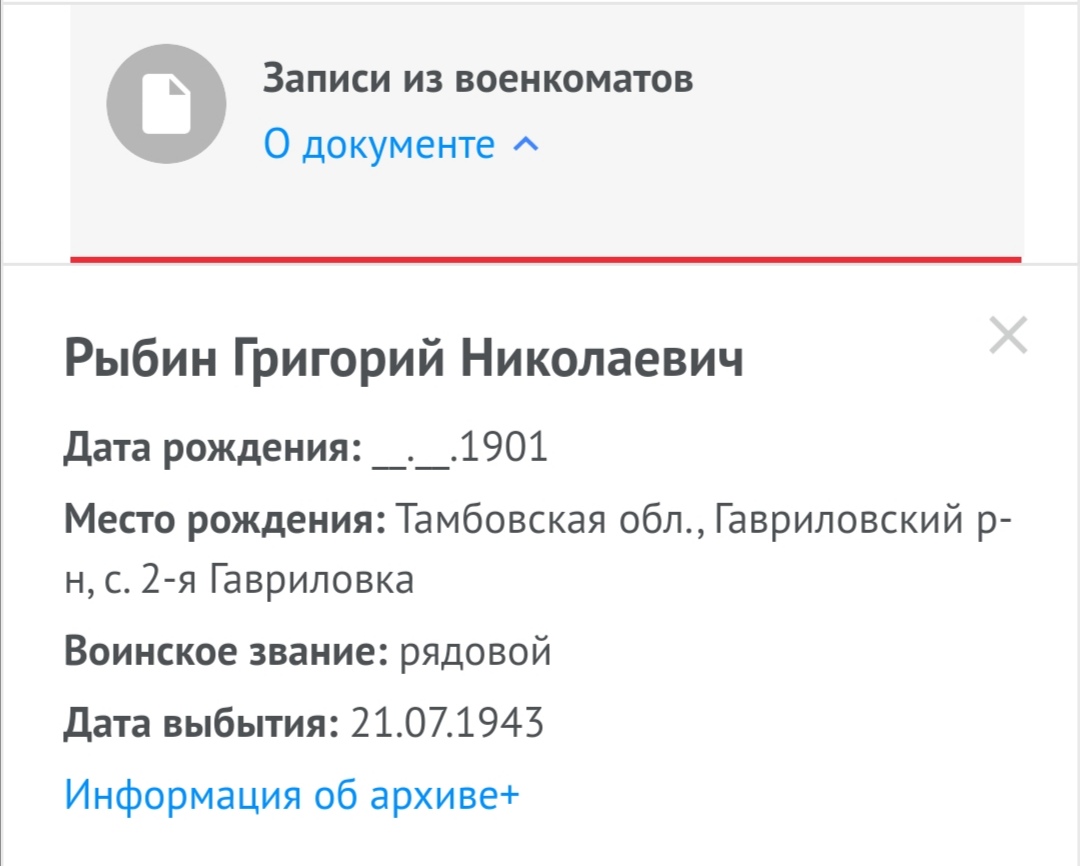Viewport: 1080px width, 866px height.
Task: Click the plus sign after Информация об архиве
Action: pos(510,795)
